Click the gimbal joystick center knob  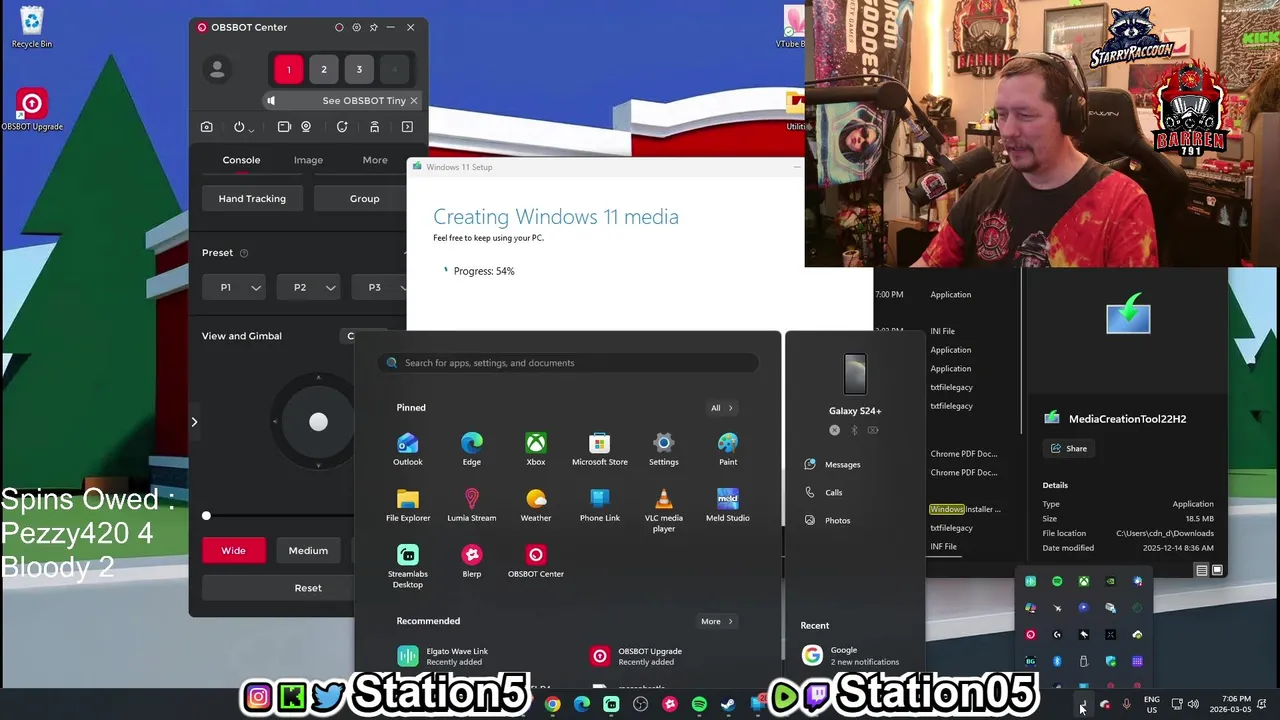318,422
